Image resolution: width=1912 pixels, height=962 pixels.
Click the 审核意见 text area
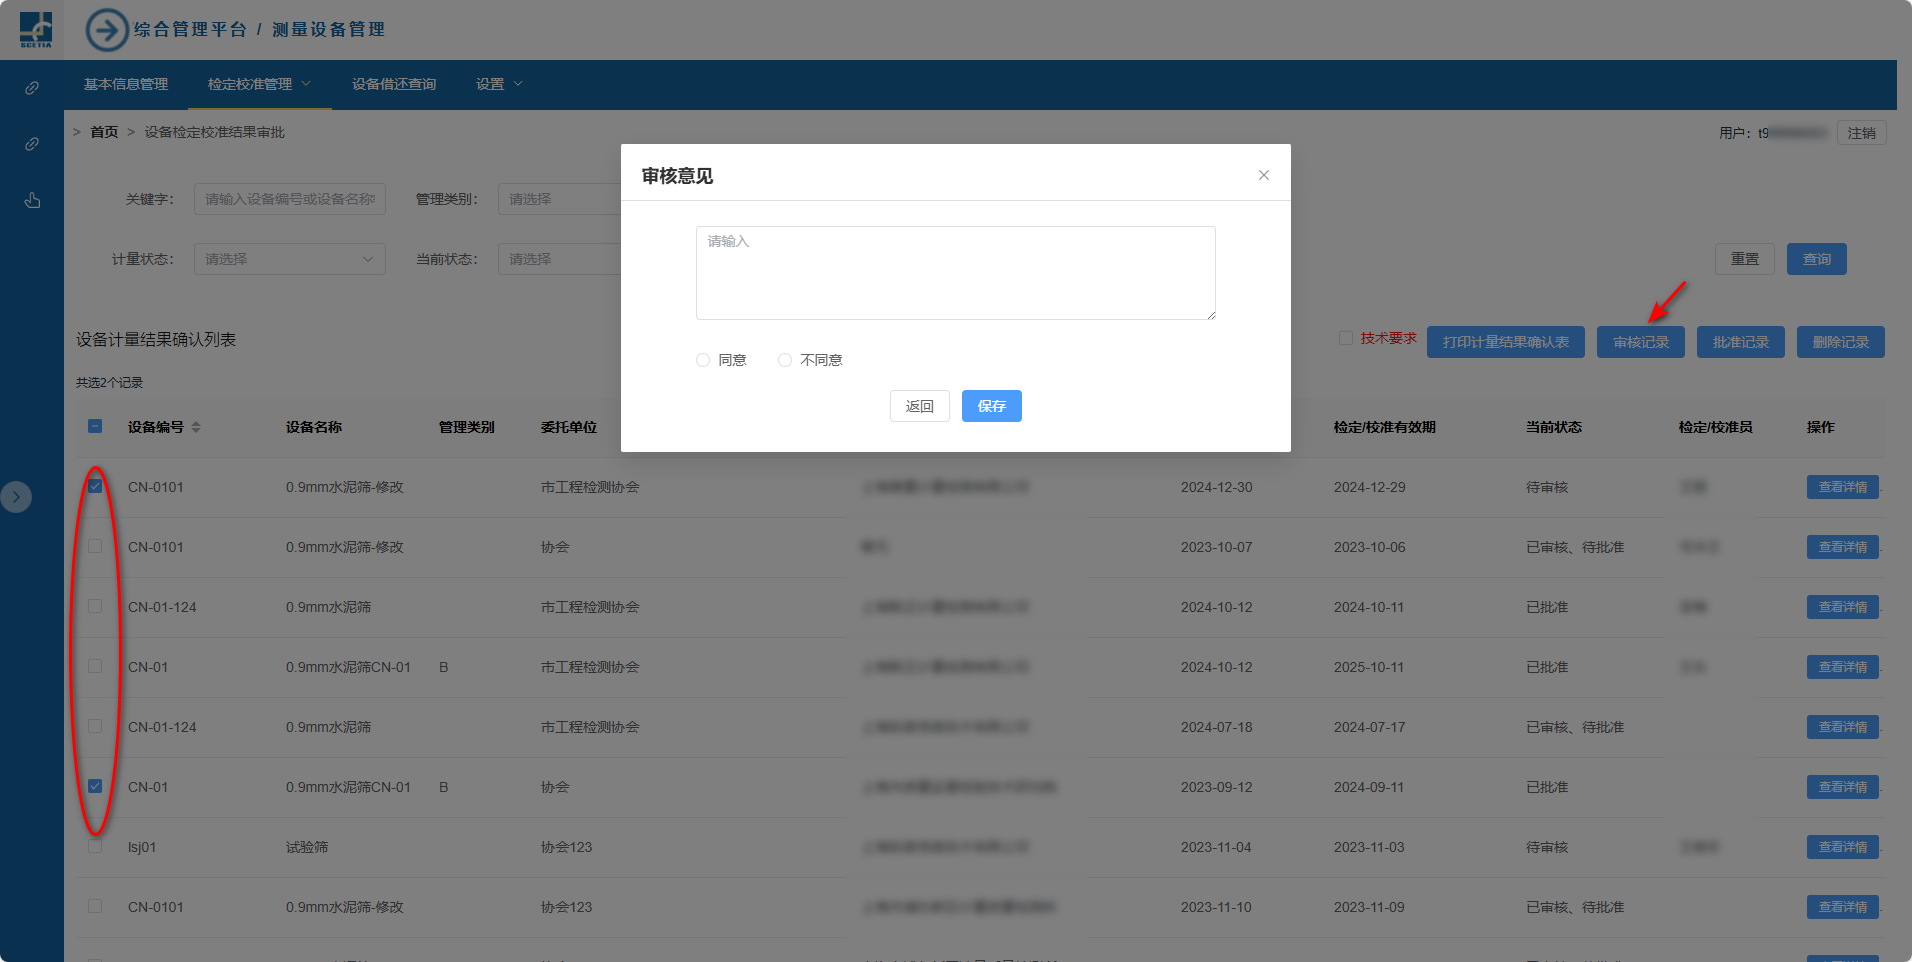point(955,273)
